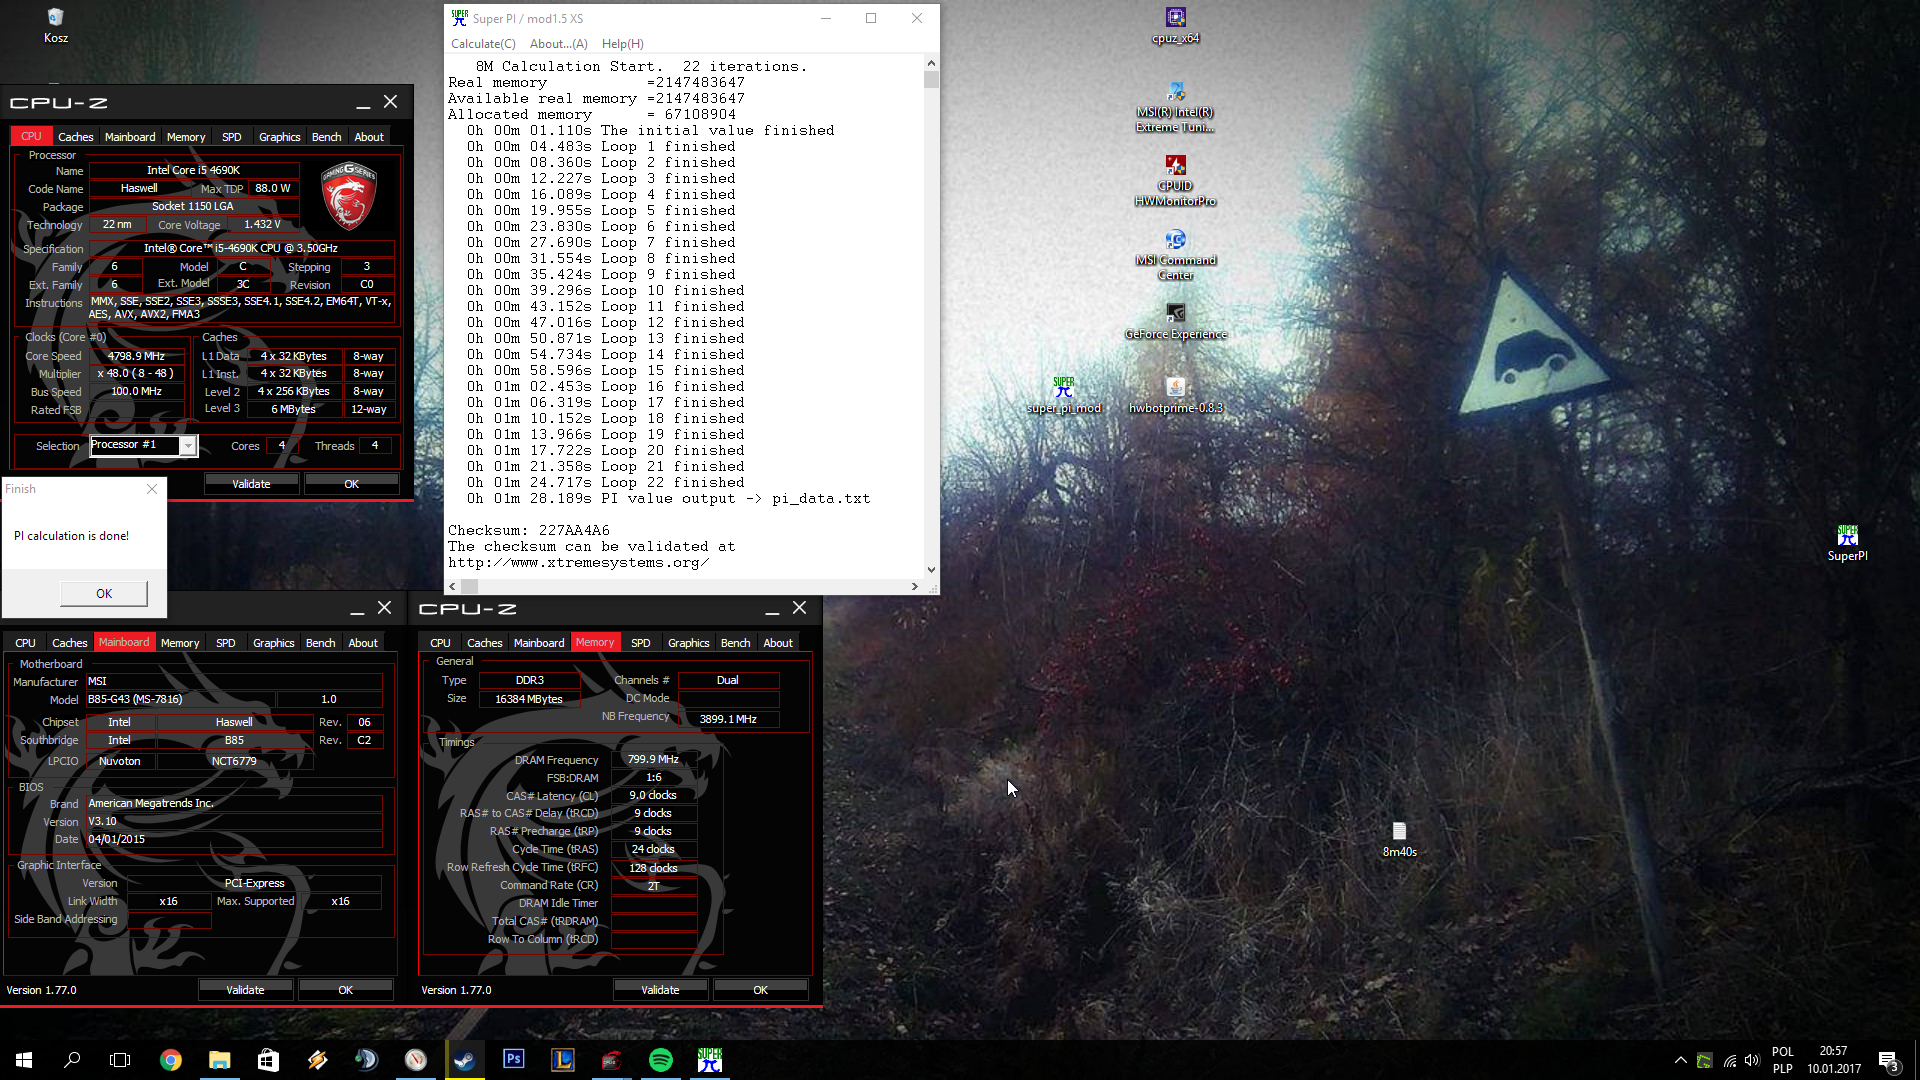The image size is (1920, 1080).
Task: Switch to CPU-Z on the taskbar
Action: (x=611, y=1060)
